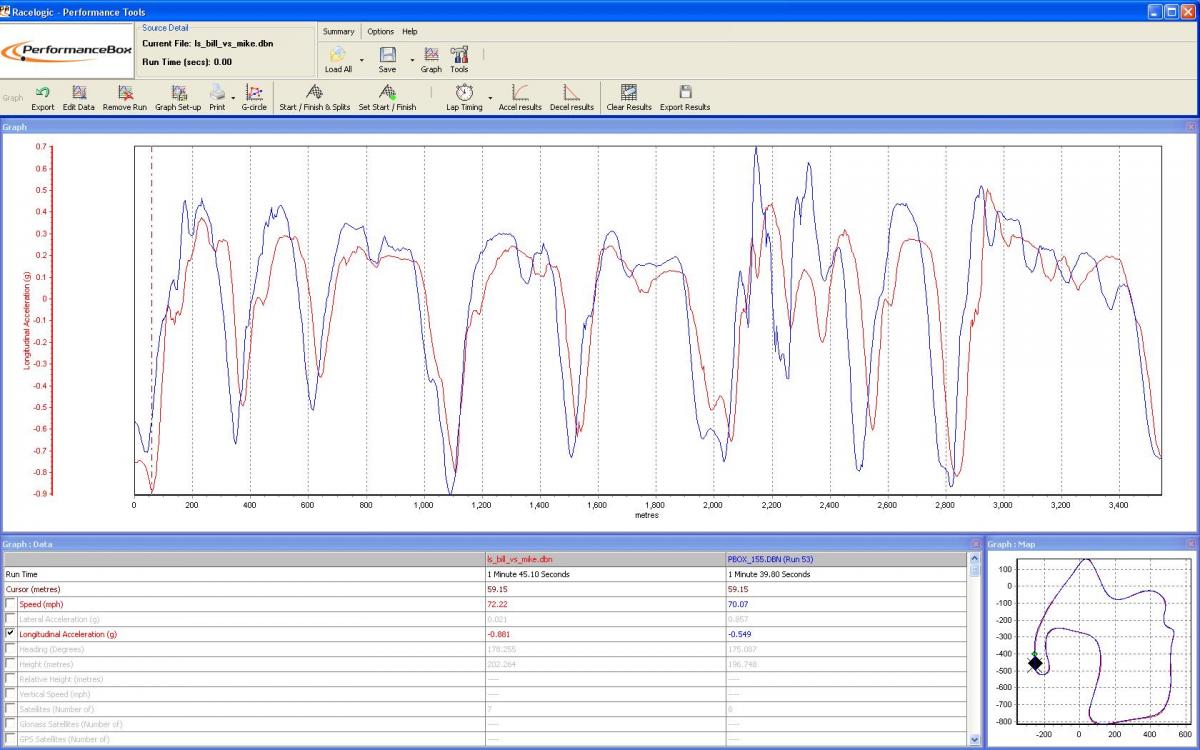Enable the Speed (mph) channel checkbox
The image size is (1200, 750).
pos(11,605)
